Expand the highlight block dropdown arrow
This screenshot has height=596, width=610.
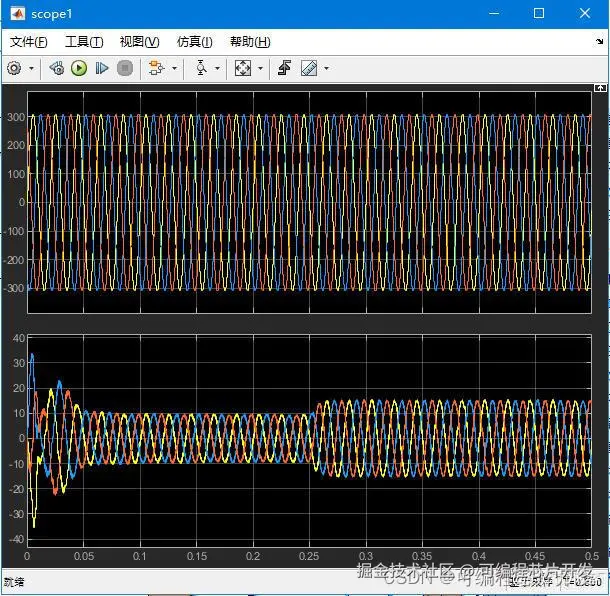[174, 68]
